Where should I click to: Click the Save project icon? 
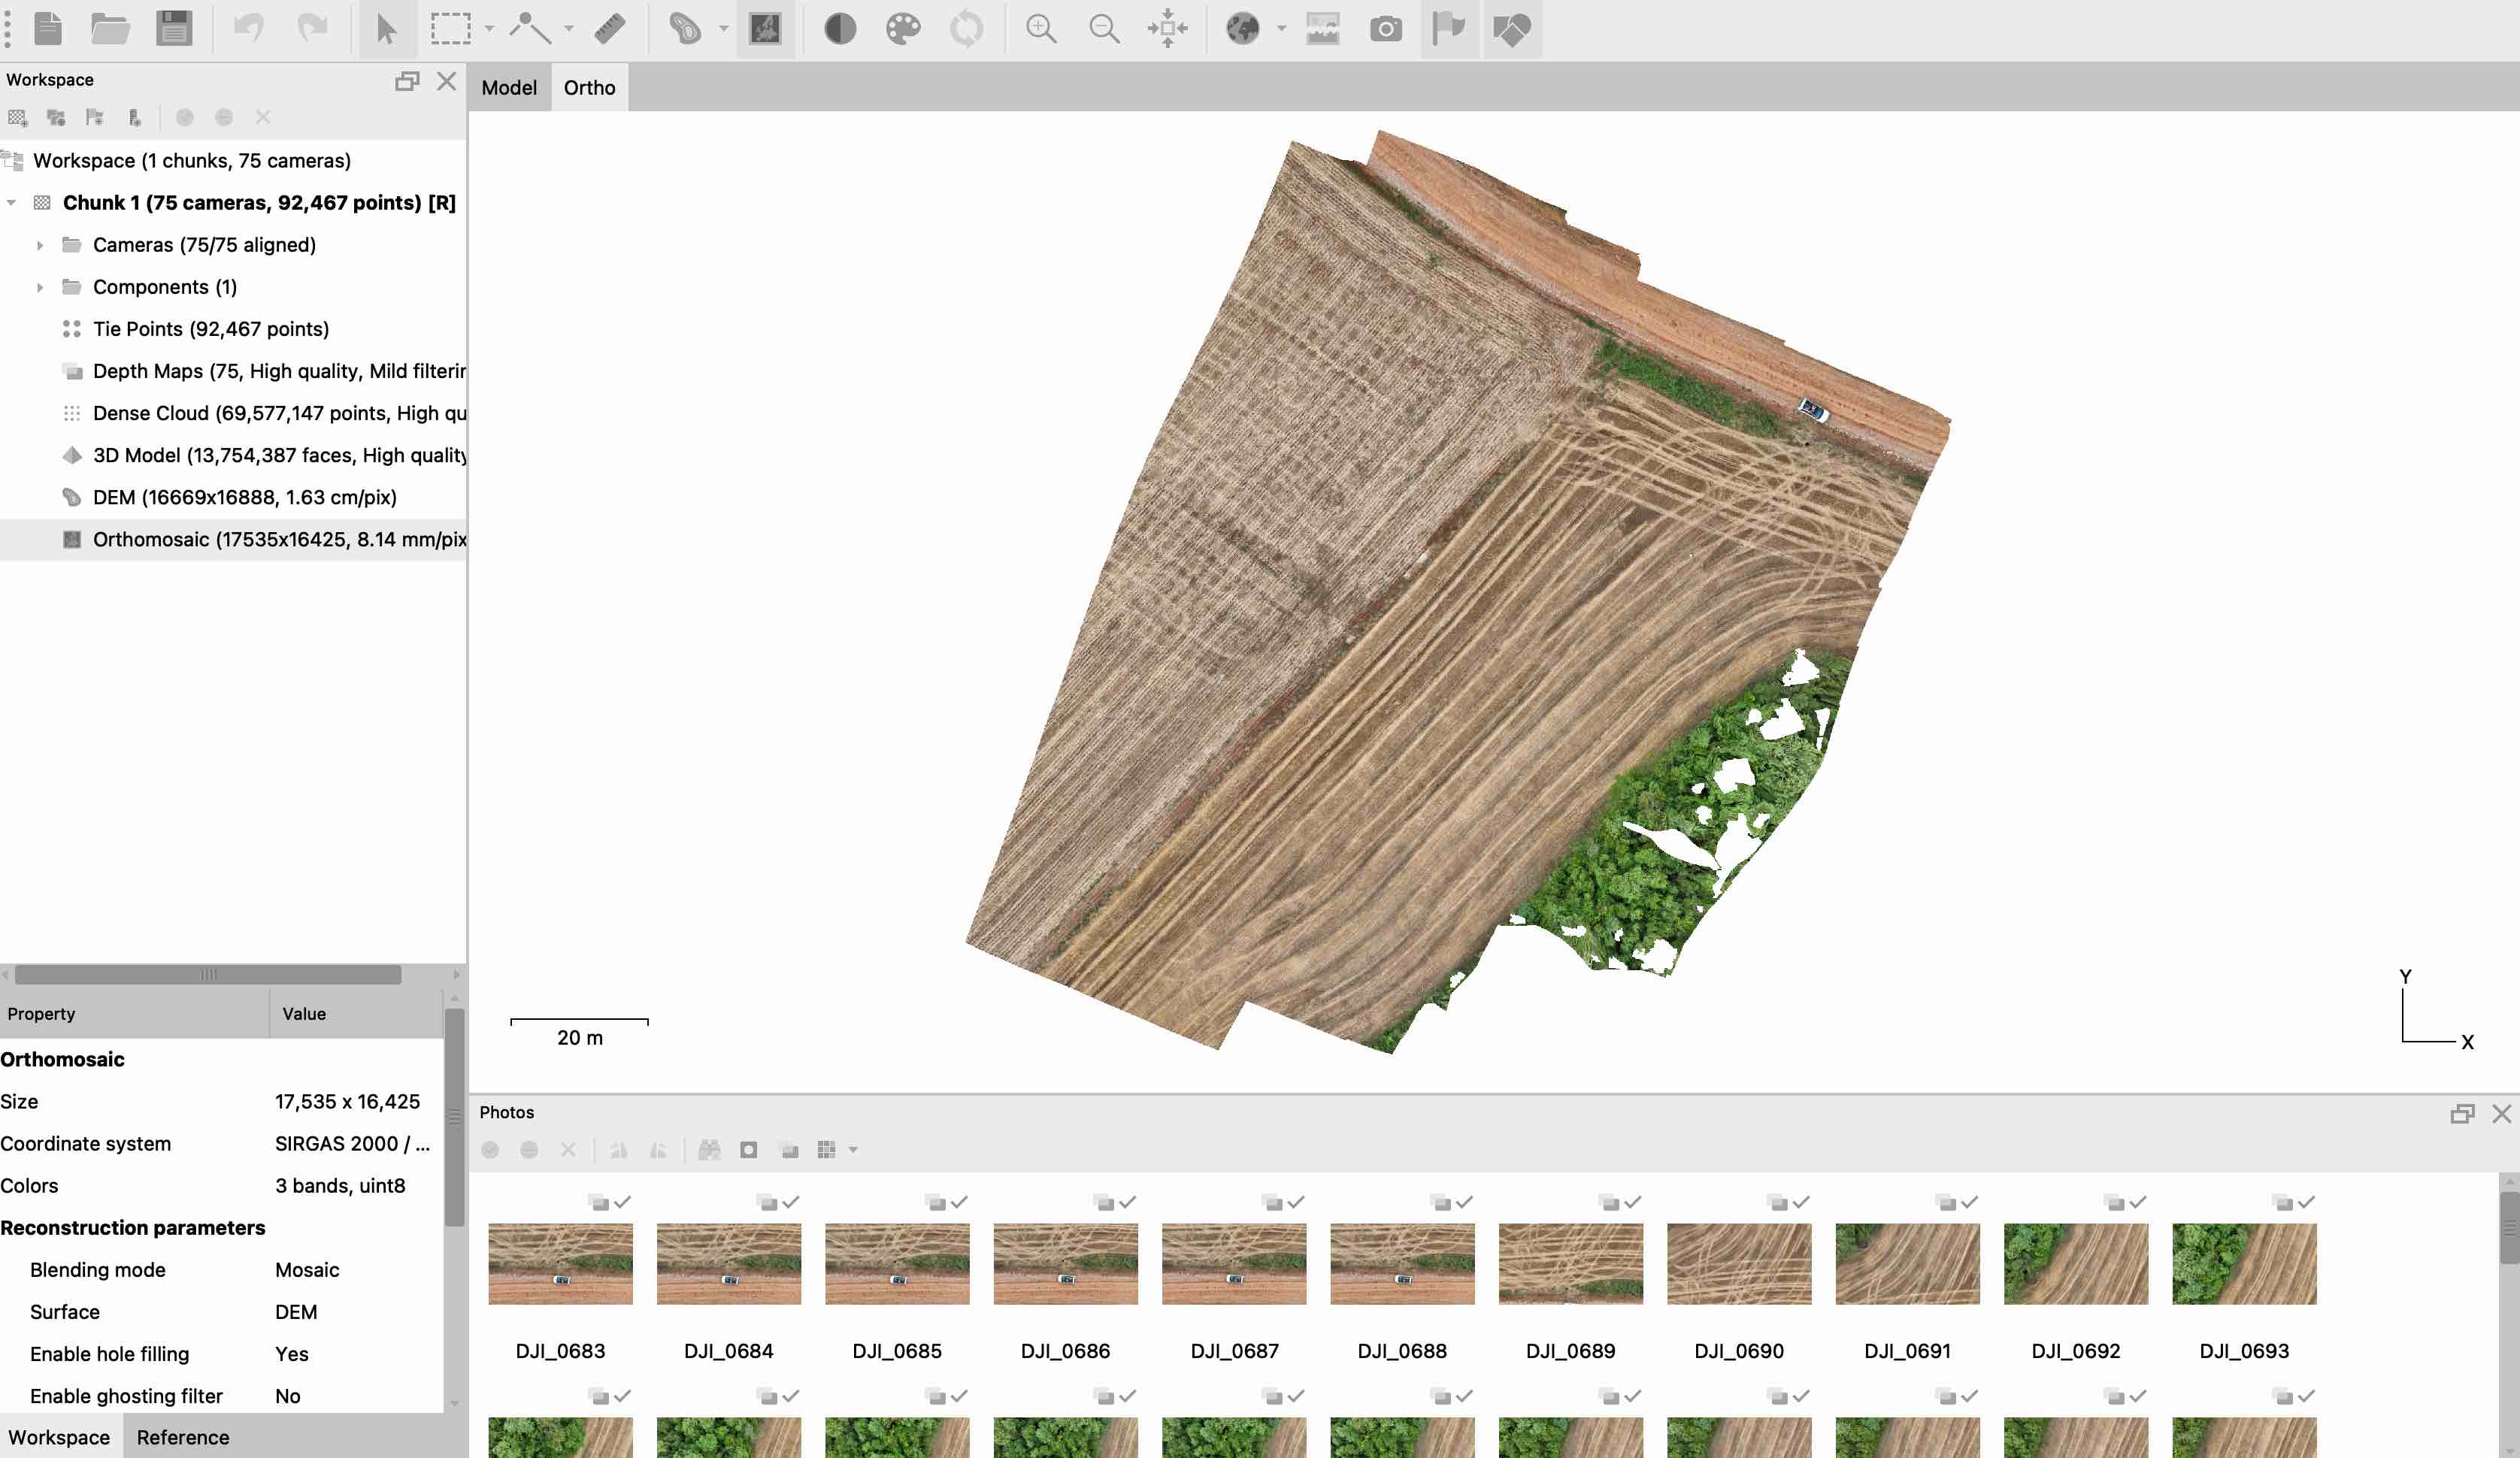(174, 29)
